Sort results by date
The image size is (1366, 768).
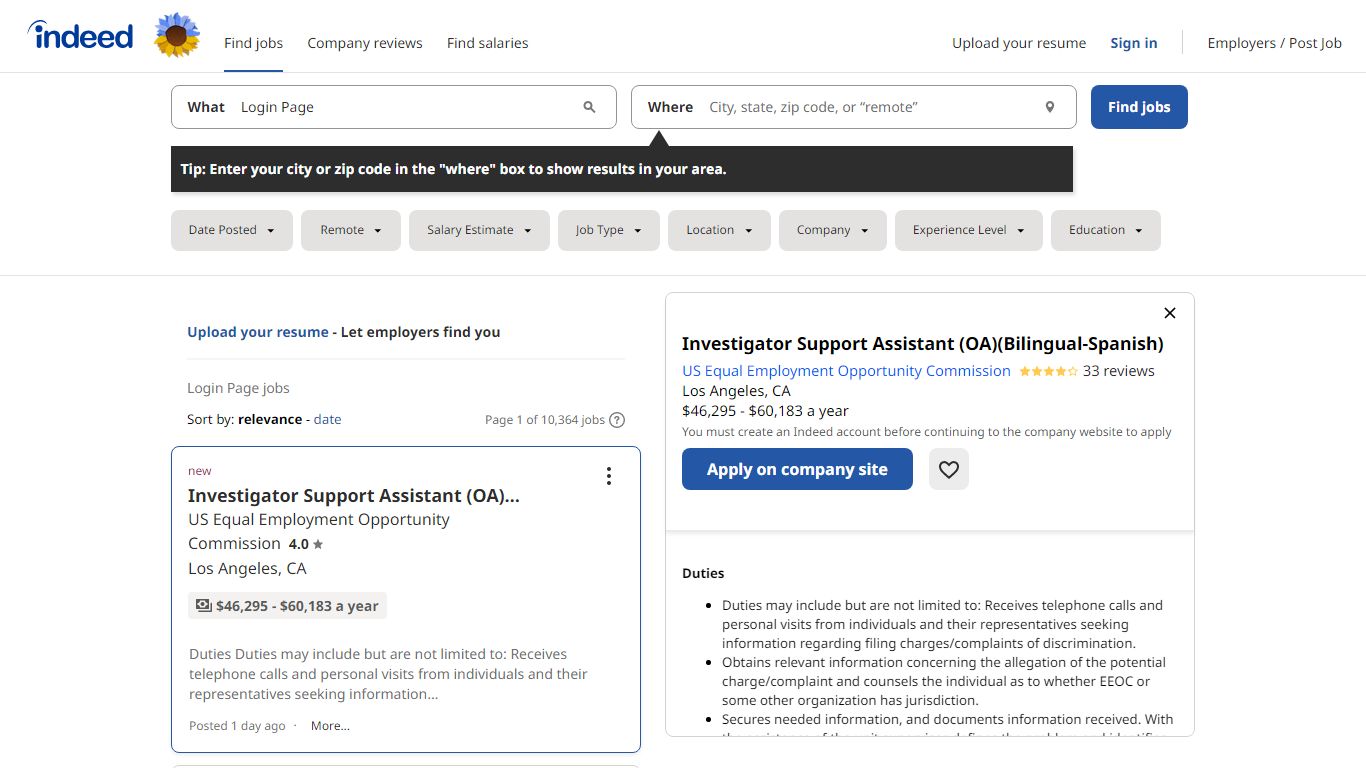[x=327, y=420]
